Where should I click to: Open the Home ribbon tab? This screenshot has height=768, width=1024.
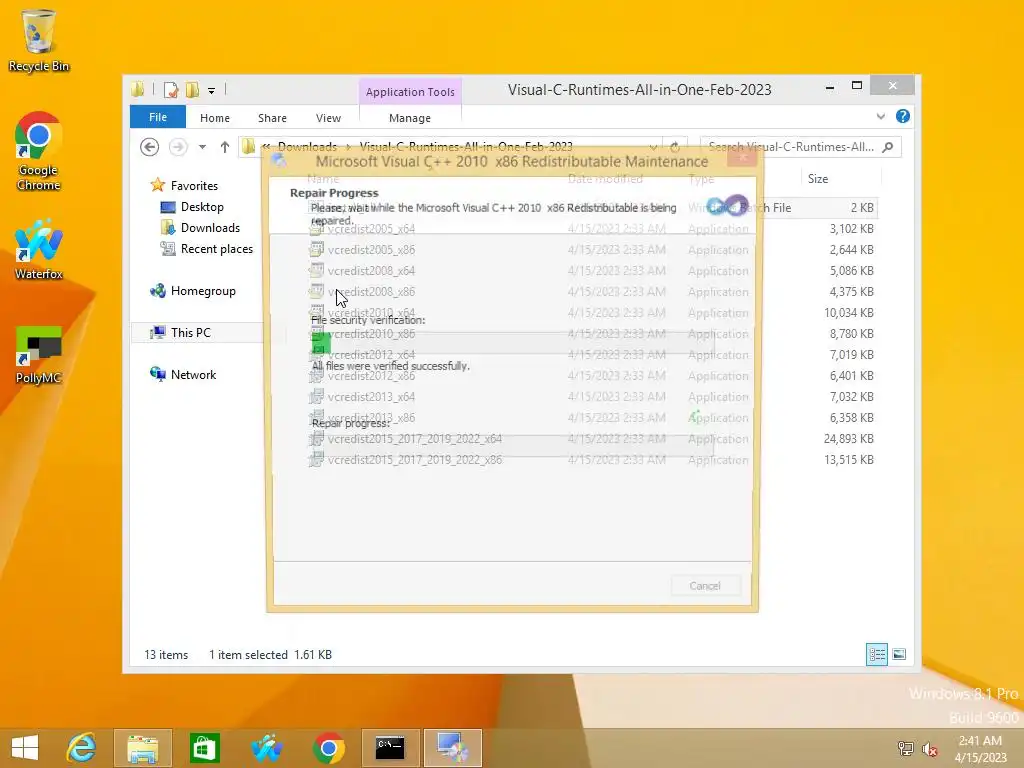point(215,118)
